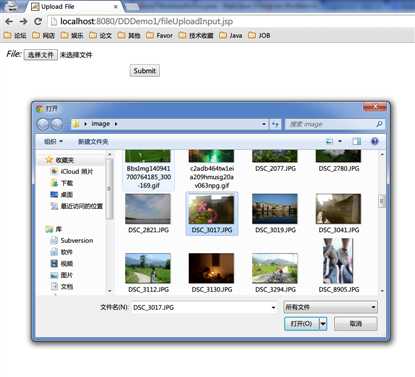Screen dimensions: 415x377
Task: Click the file list vertical scrollbar handle
Action: point(382,201)
